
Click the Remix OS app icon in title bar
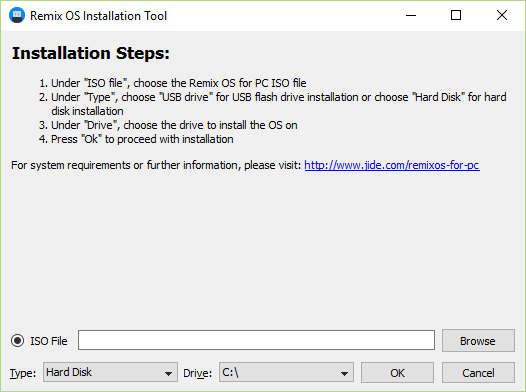click(x=17, y=15)
